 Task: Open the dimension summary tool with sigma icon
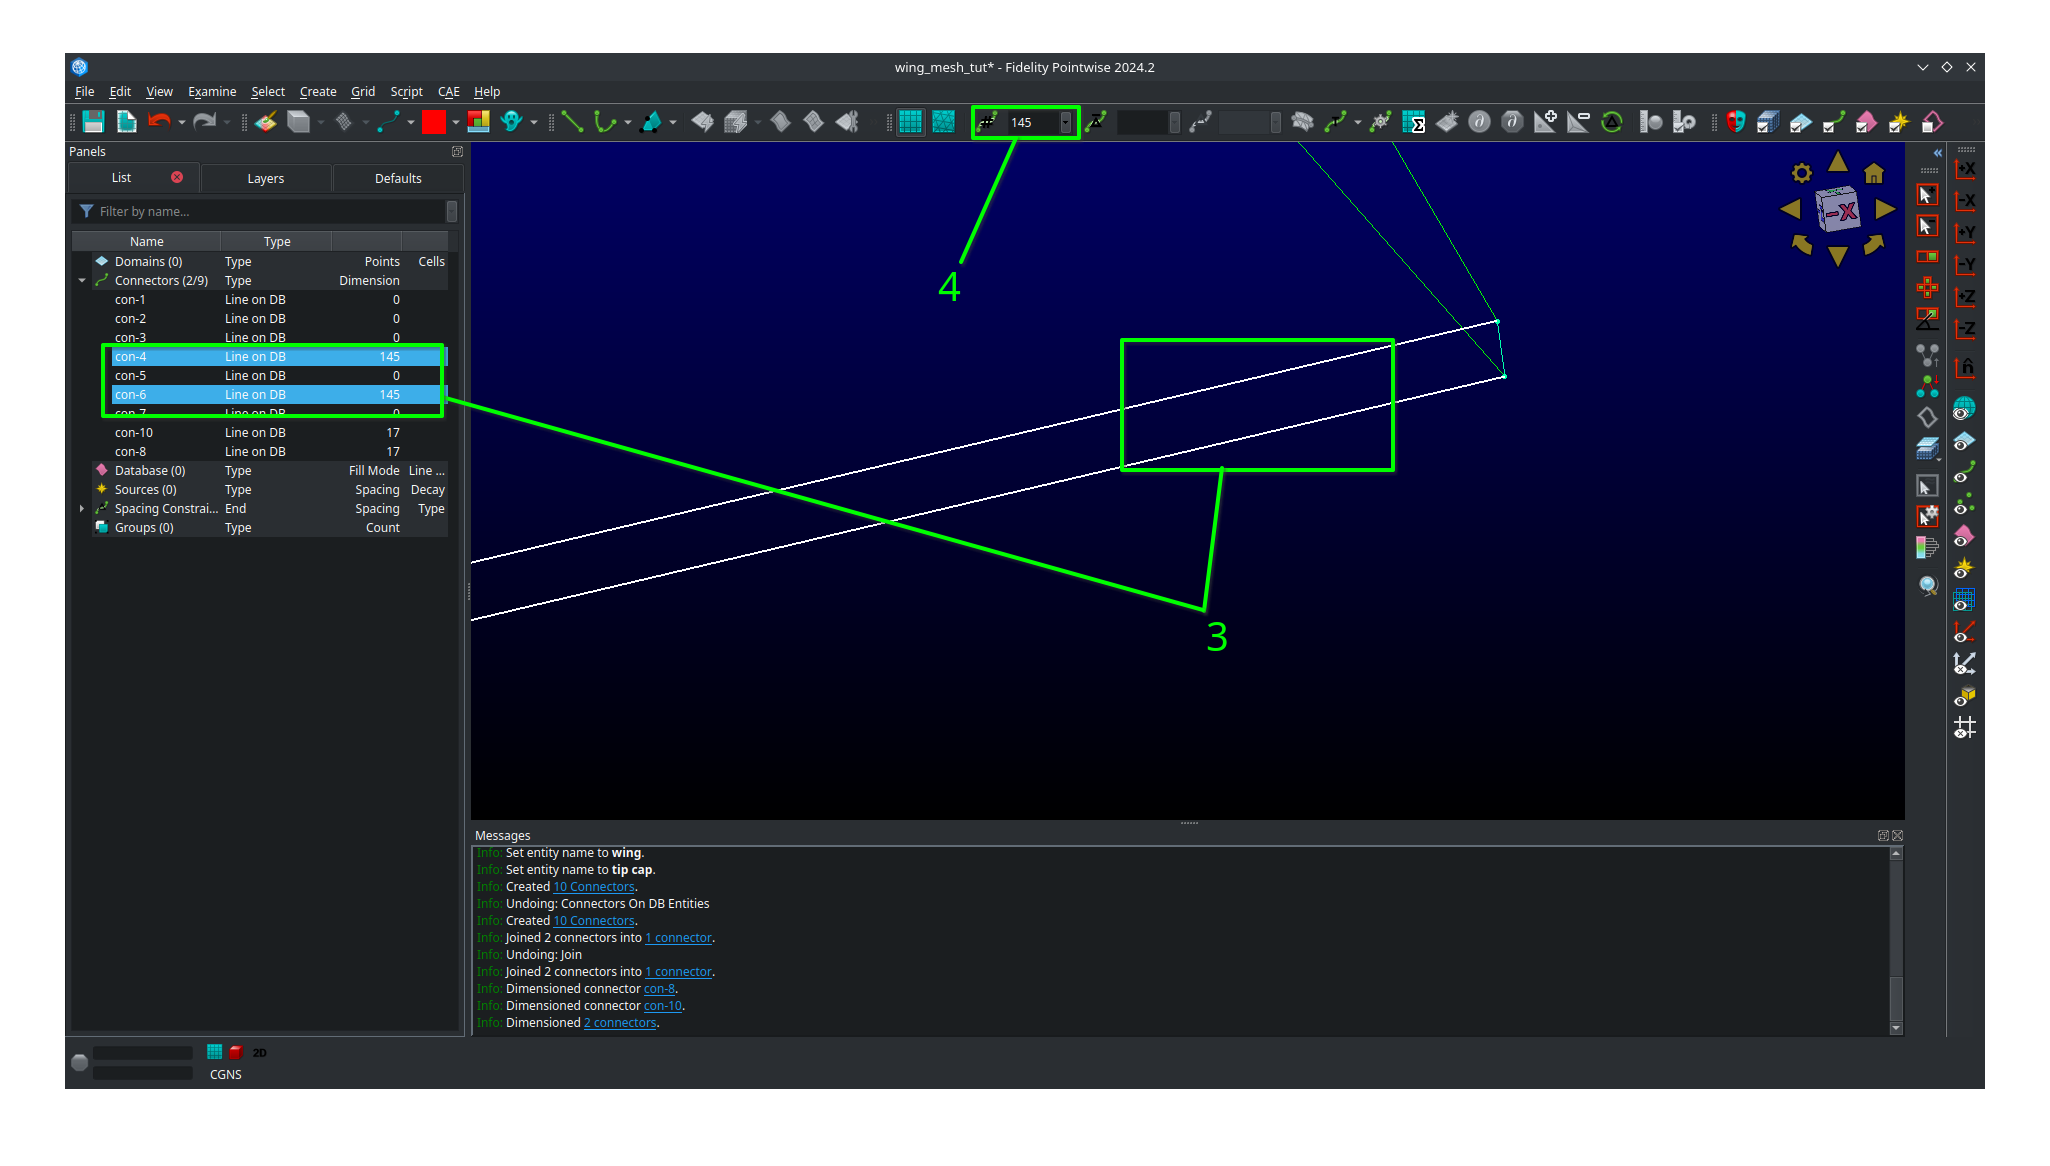1416,122
